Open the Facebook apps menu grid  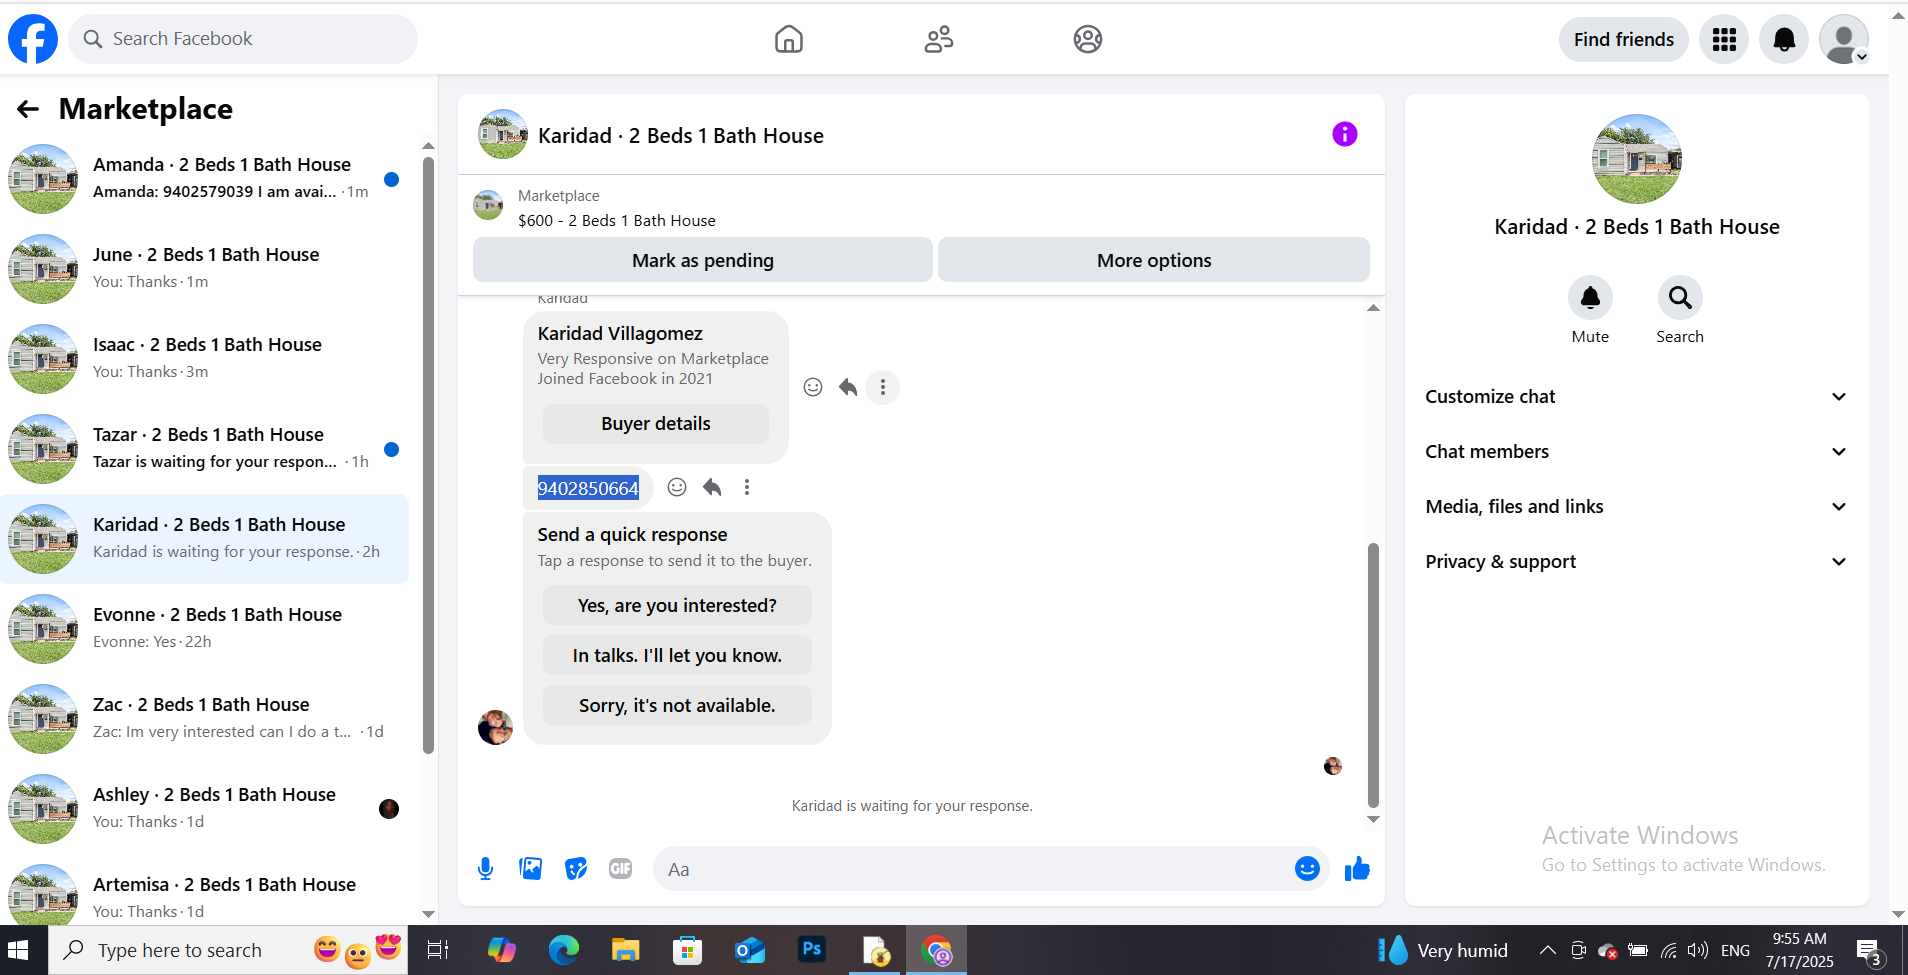click(1724, 39)
